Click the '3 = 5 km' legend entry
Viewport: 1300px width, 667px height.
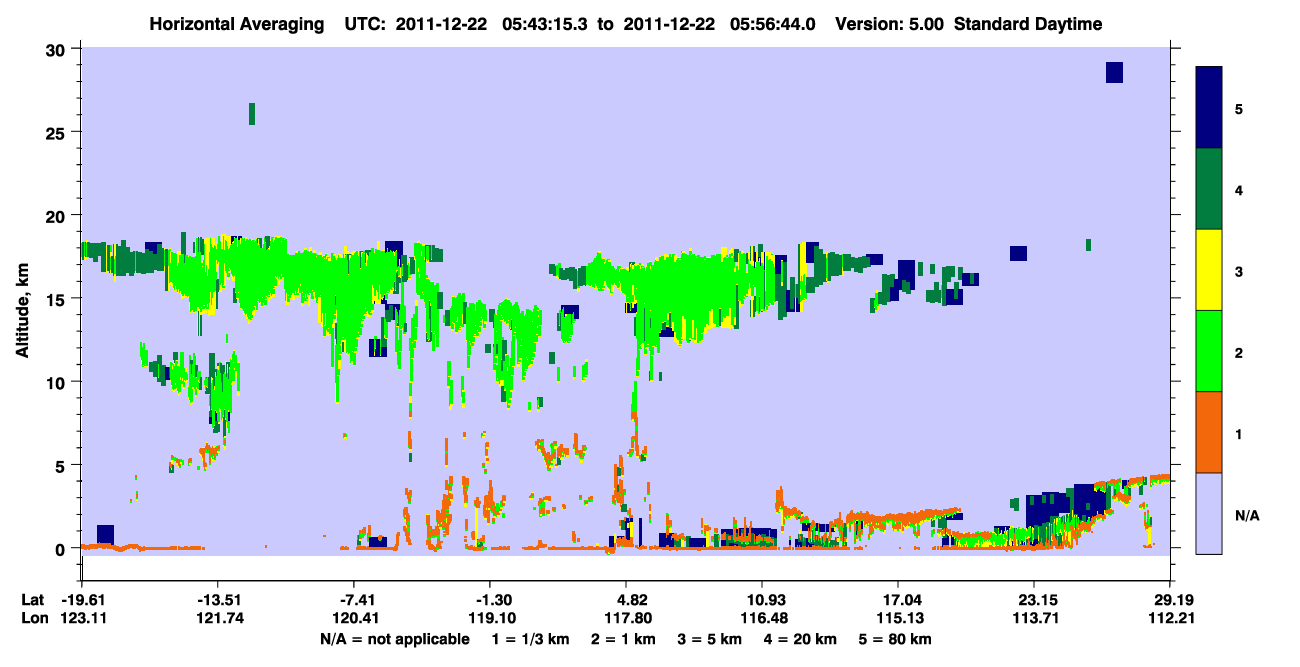pos(709,639)
